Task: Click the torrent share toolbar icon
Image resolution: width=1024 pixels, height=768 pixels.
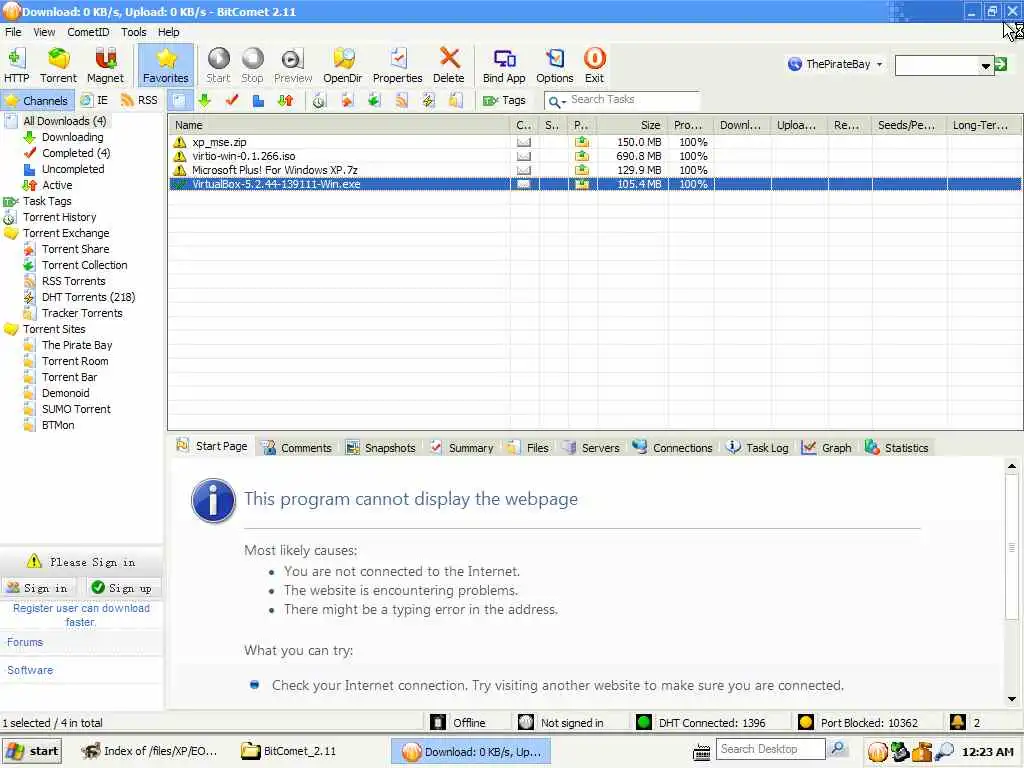Action: pyautogui.click(x=346, y=101)
